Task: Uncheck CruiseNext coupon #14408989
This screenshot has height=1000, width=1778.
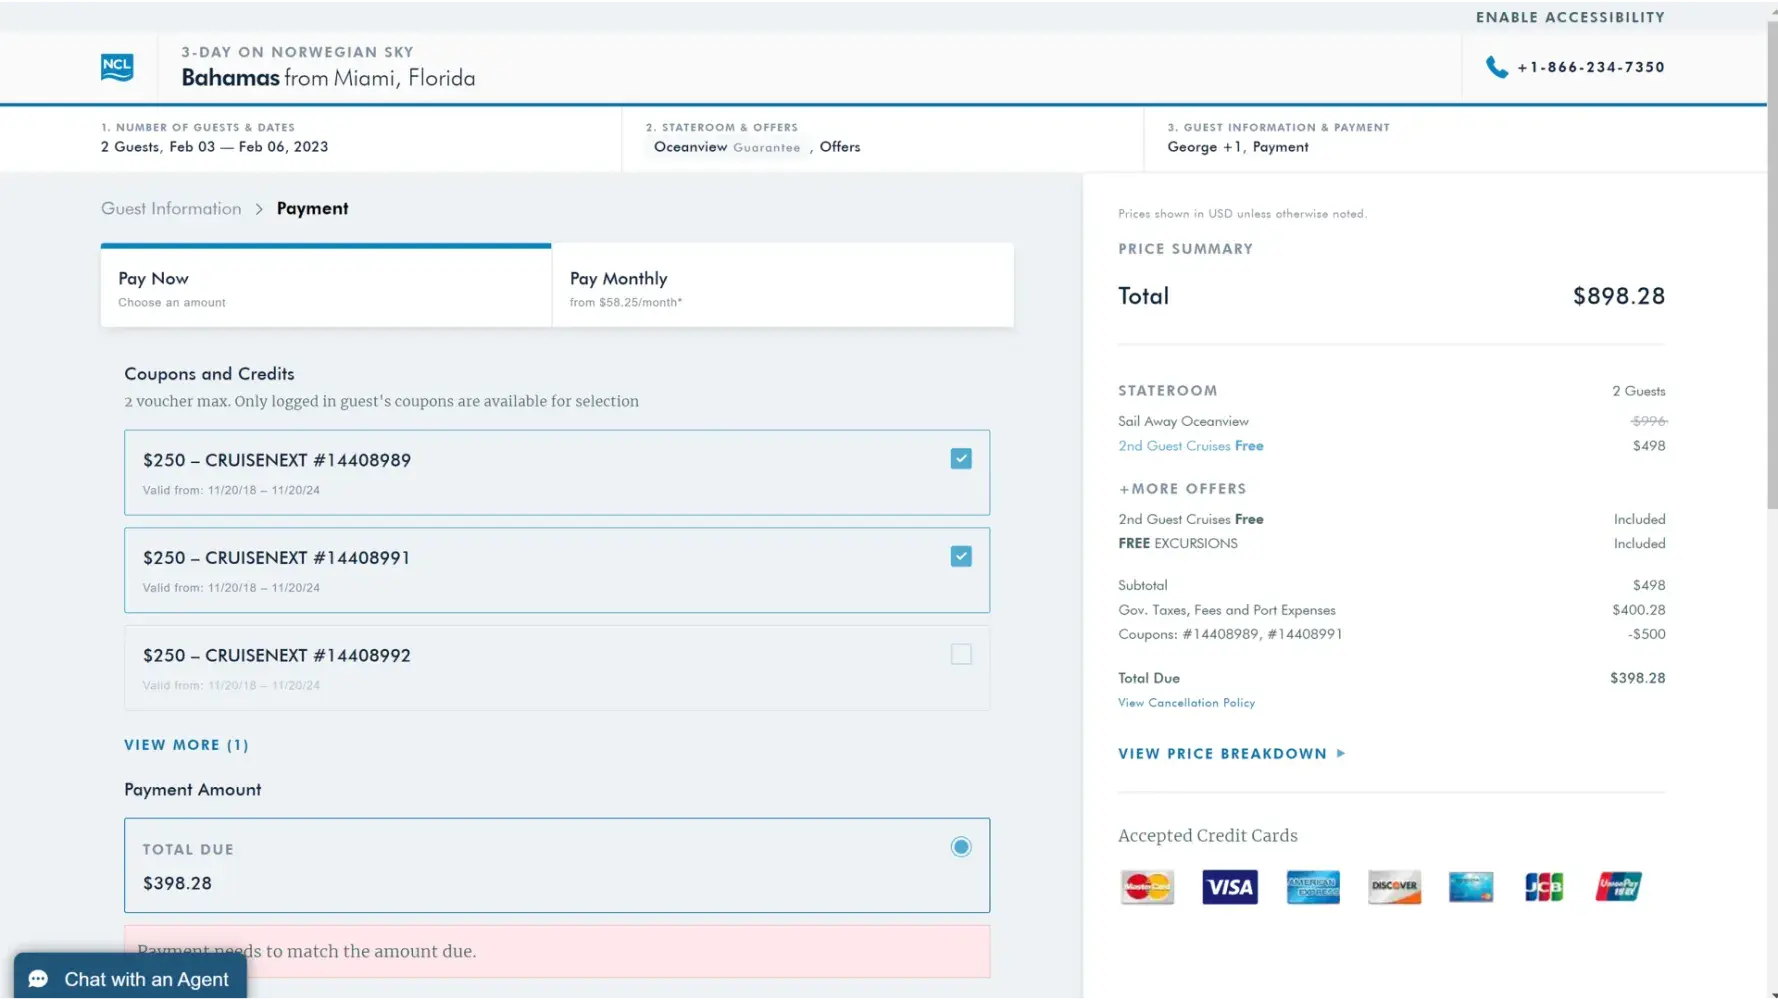Action: 961,459
